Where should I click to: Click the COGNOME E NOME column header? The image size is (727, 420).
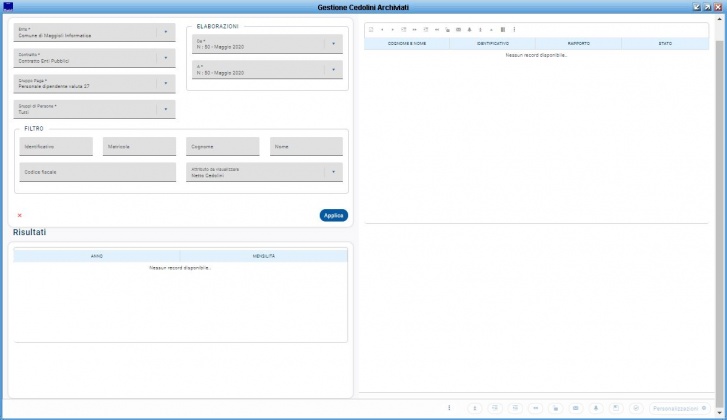coord(407,44)
